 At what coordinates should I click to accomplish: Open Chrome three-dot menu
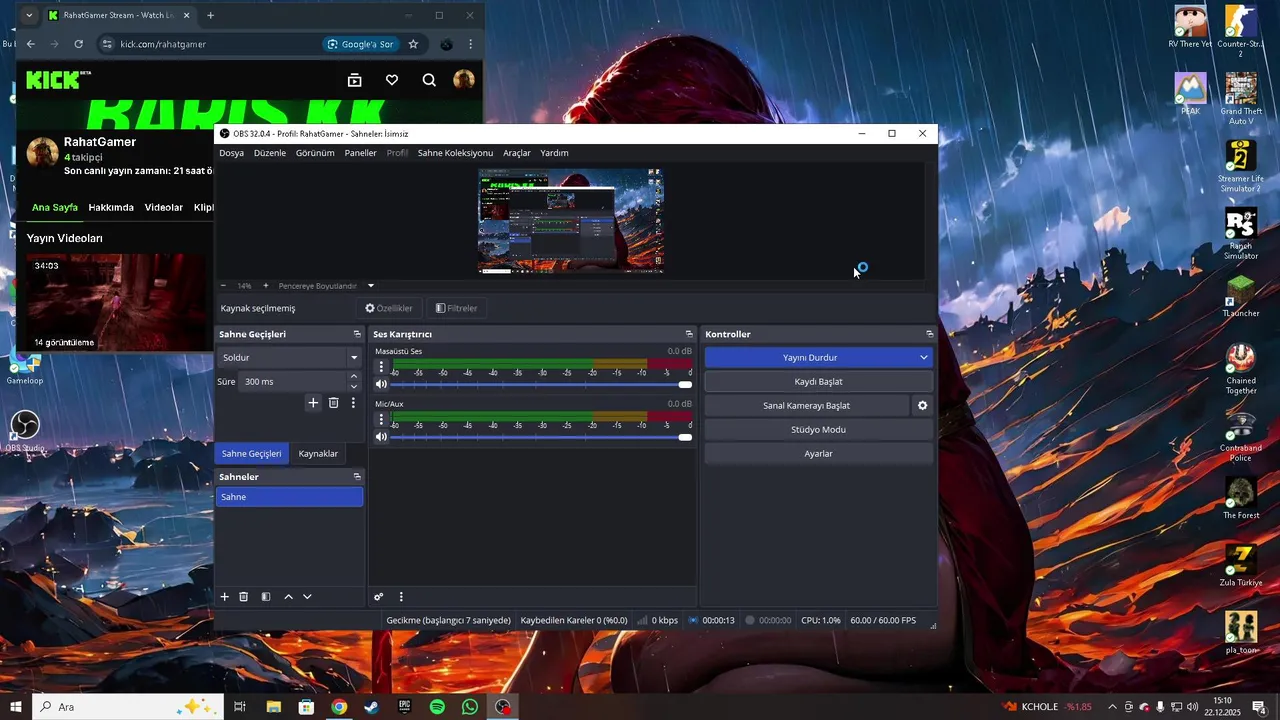click(470, 44)
